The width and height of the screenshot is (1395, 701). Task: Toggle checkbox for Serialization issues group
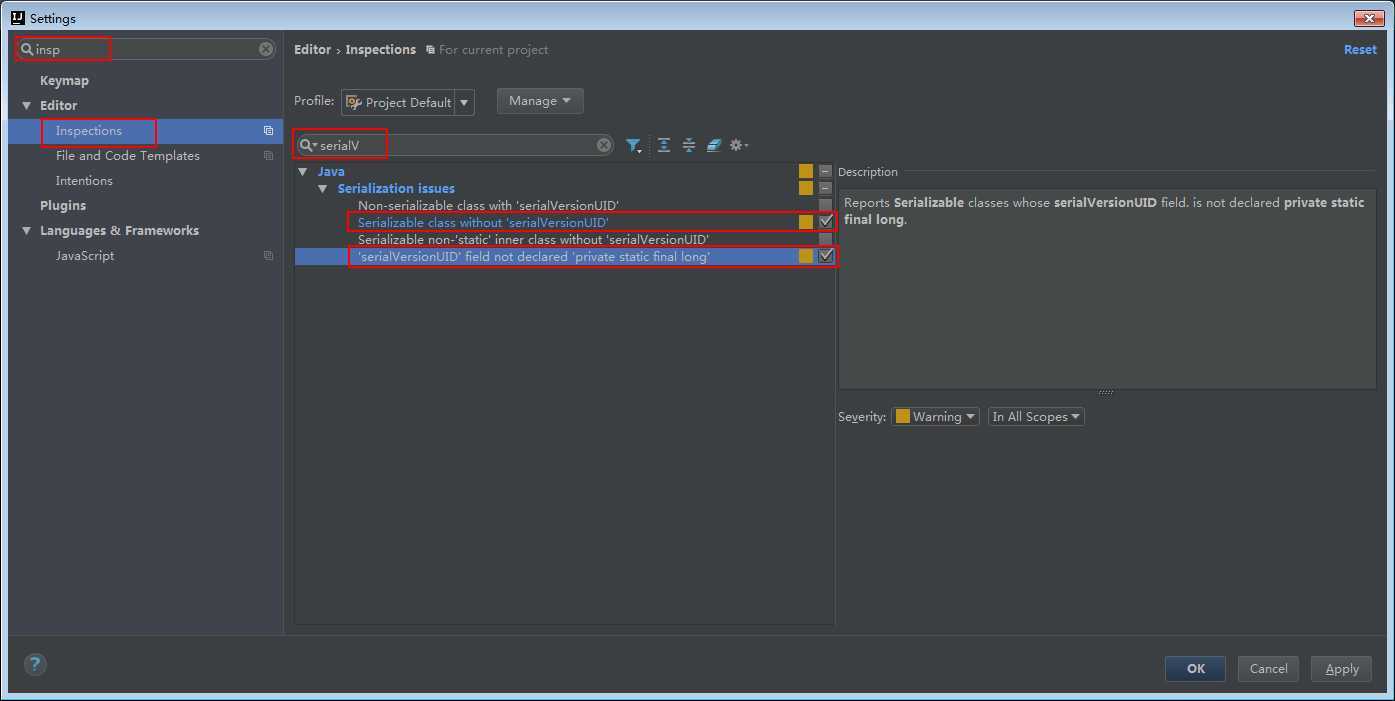[825, 188]
